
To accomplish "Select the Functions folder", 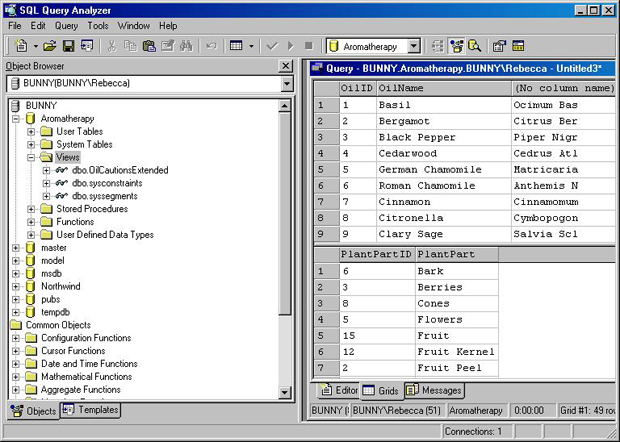I will coord(75,222).
